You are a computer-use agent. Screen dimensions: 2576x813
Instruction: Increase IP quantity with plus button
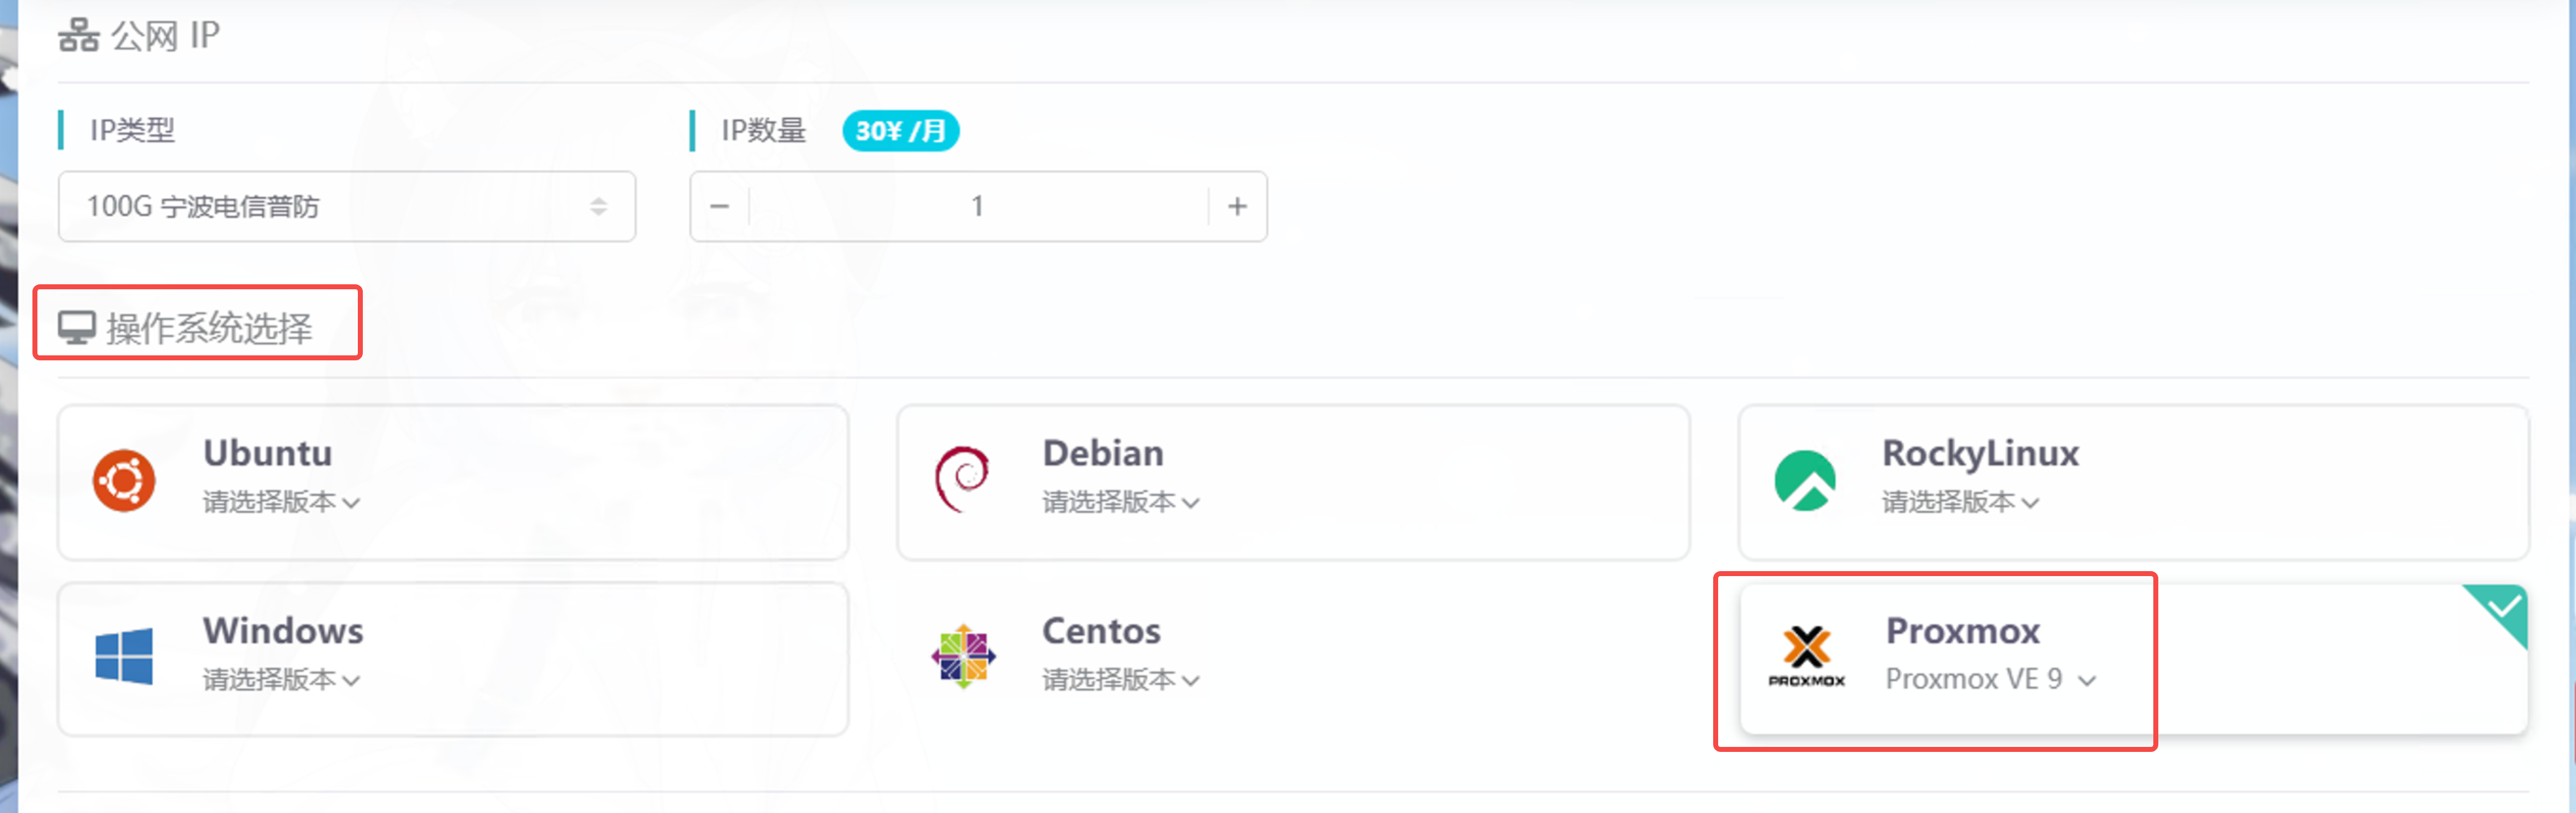tap(1238, 207)
